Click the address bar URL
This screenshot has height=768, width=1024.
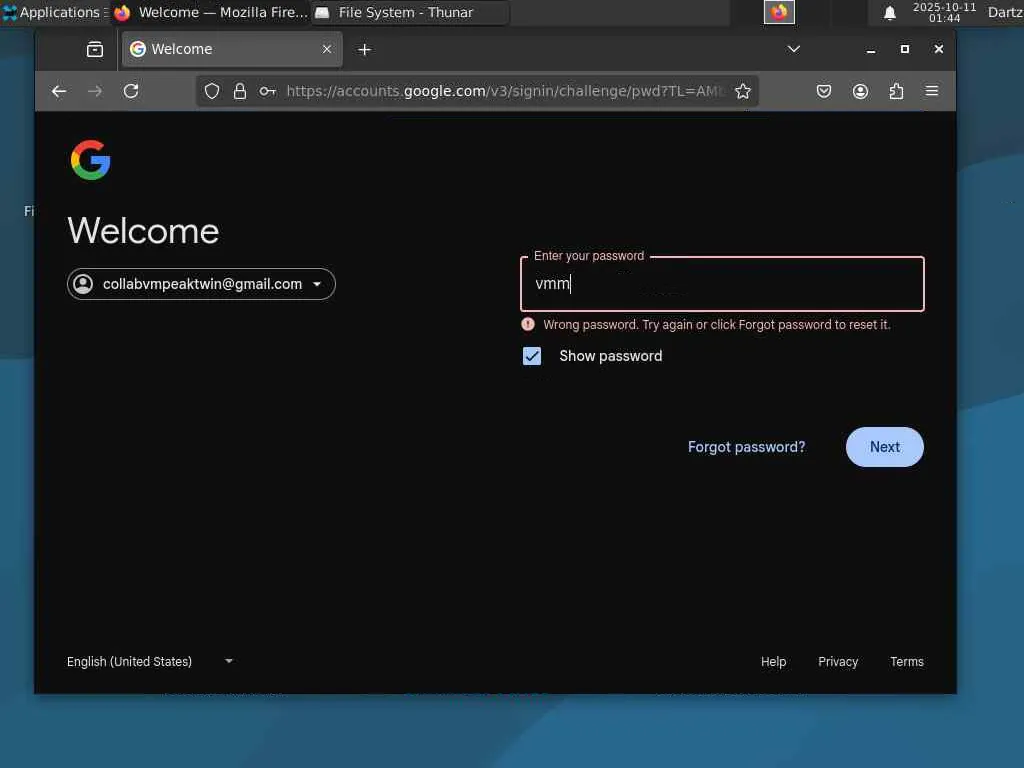pos(506,91)
